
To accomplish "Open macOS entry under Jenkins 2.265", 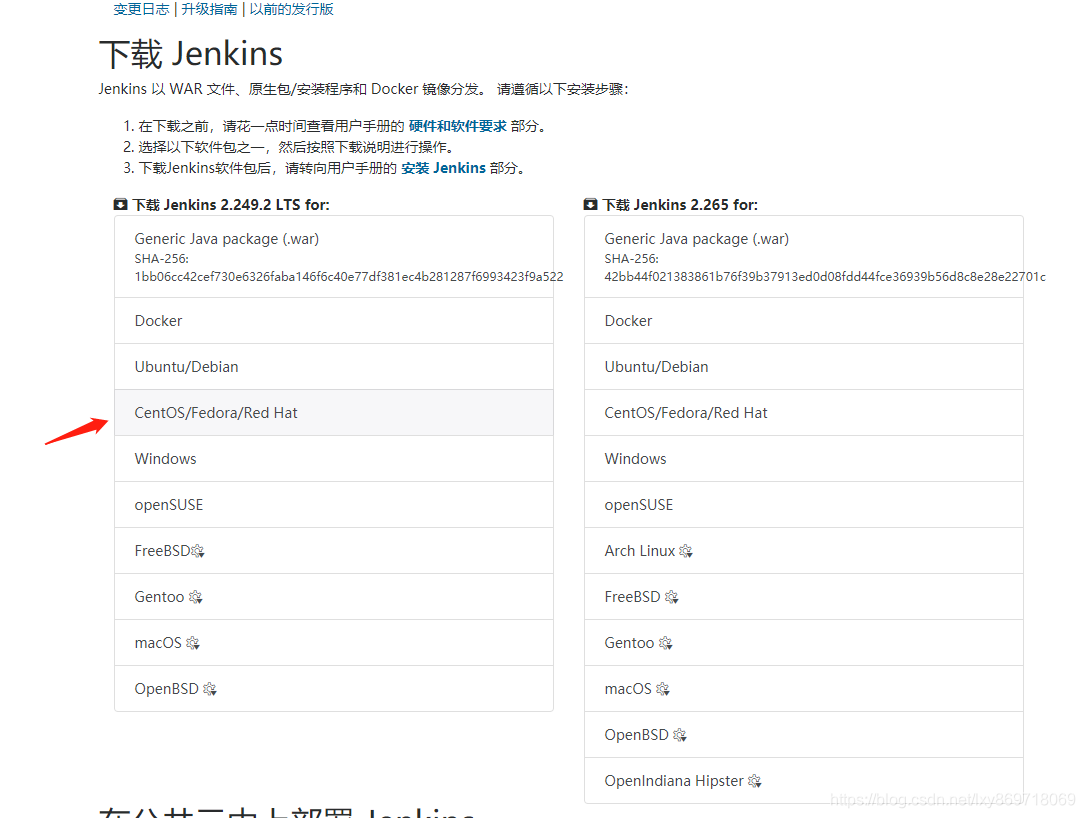I will click(804, 689).
